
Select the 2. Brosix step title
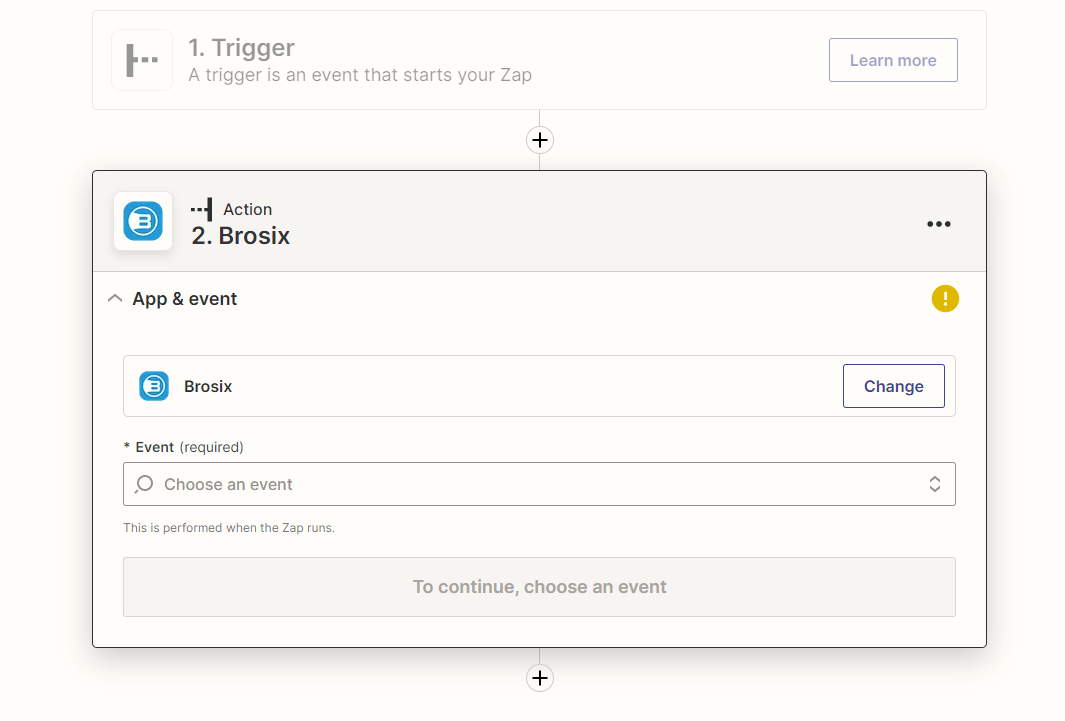(x=240, y=236)
